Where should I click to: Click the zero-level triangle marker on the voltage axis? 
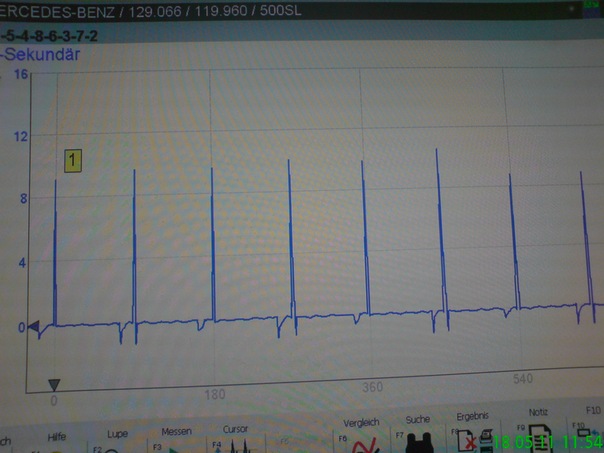pos(34,327)
